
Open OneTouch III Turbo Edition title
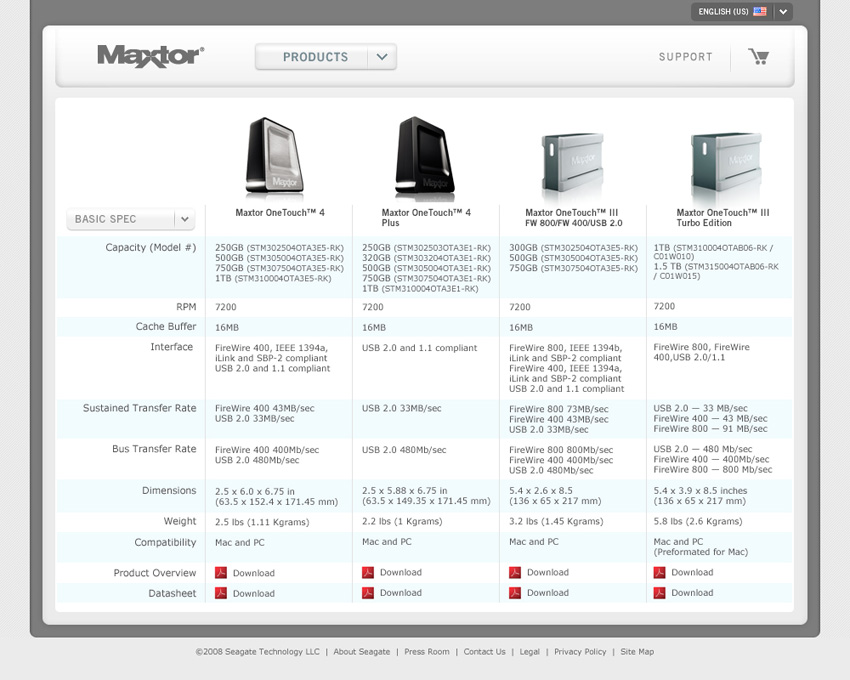[x=723, y=217]
